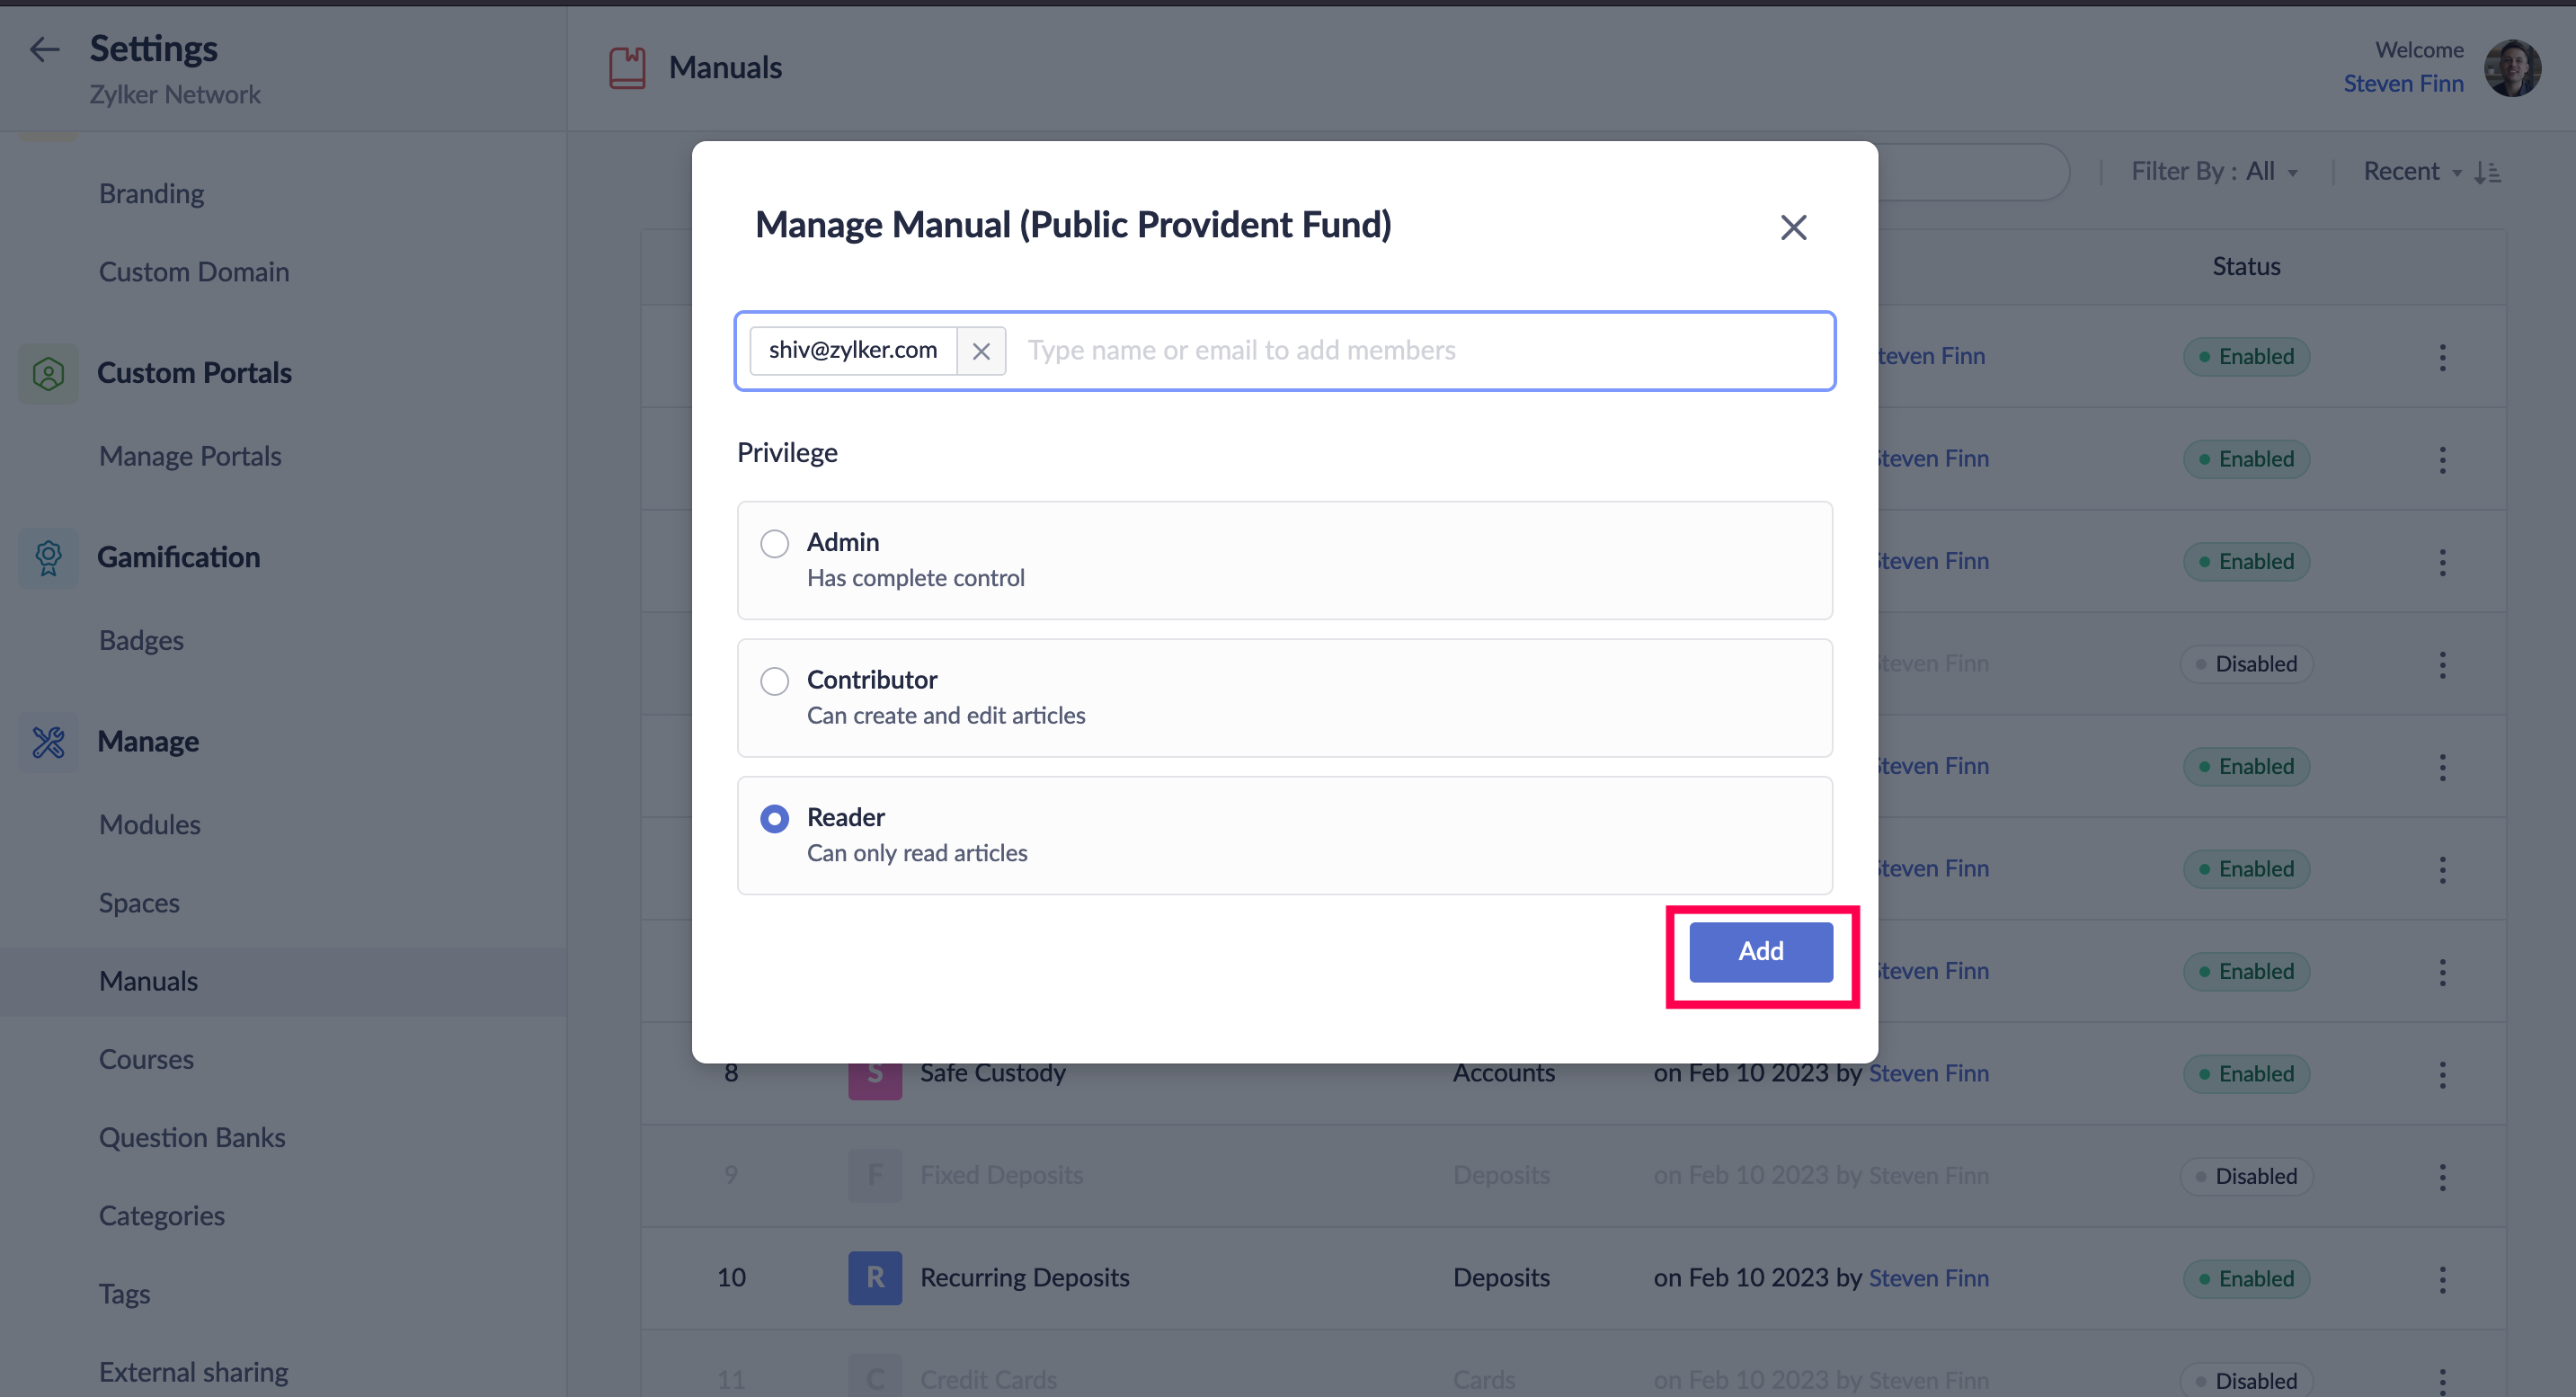Click the back arrow next to Settings
The width and height of the screenshot is (2576, 1397).
pos(45,49)
